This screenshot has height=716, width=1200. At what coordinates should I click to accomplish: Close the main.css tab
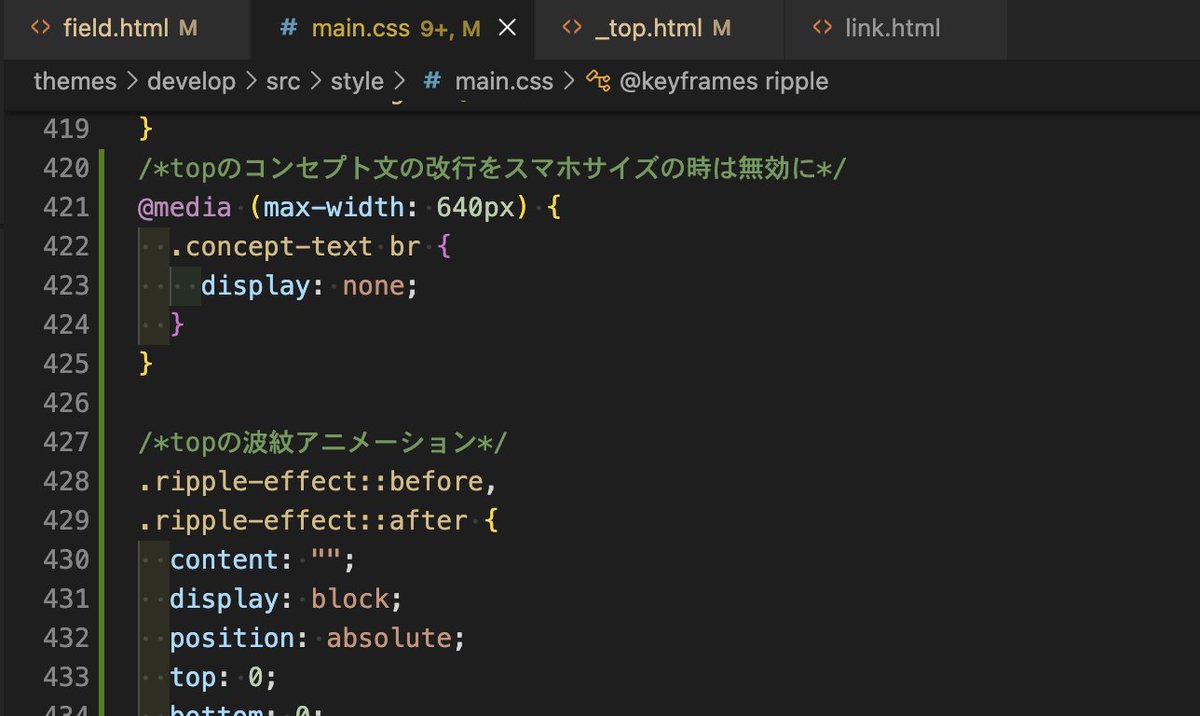tap(507, 29)
